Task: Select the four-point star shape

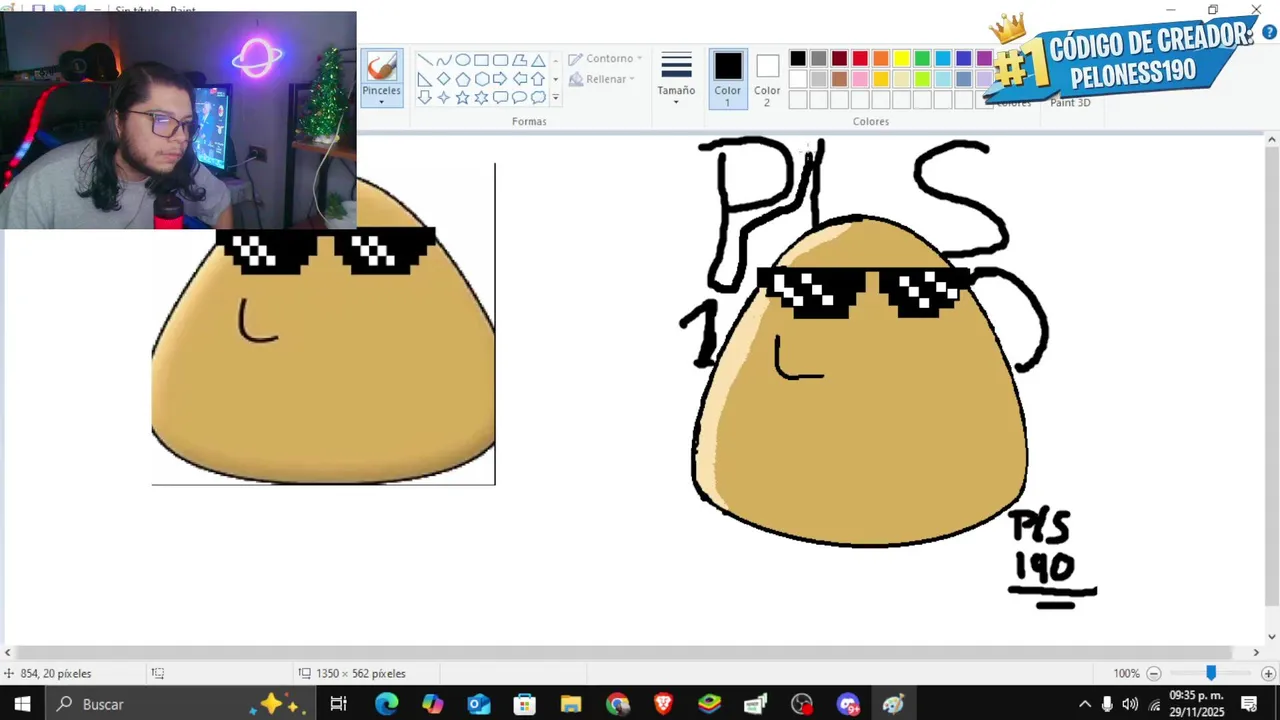Action: (443, 97)
